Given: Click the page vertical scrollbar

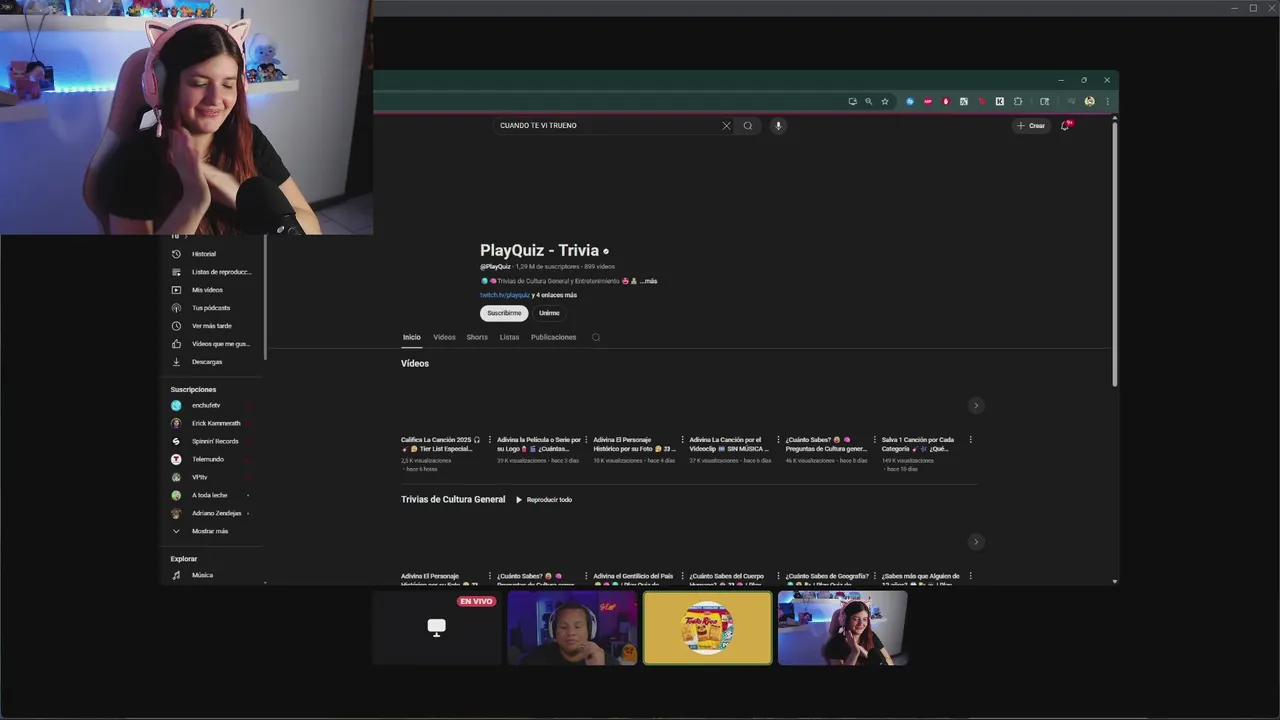Looking at the screenshot, I should [1114, 255].
